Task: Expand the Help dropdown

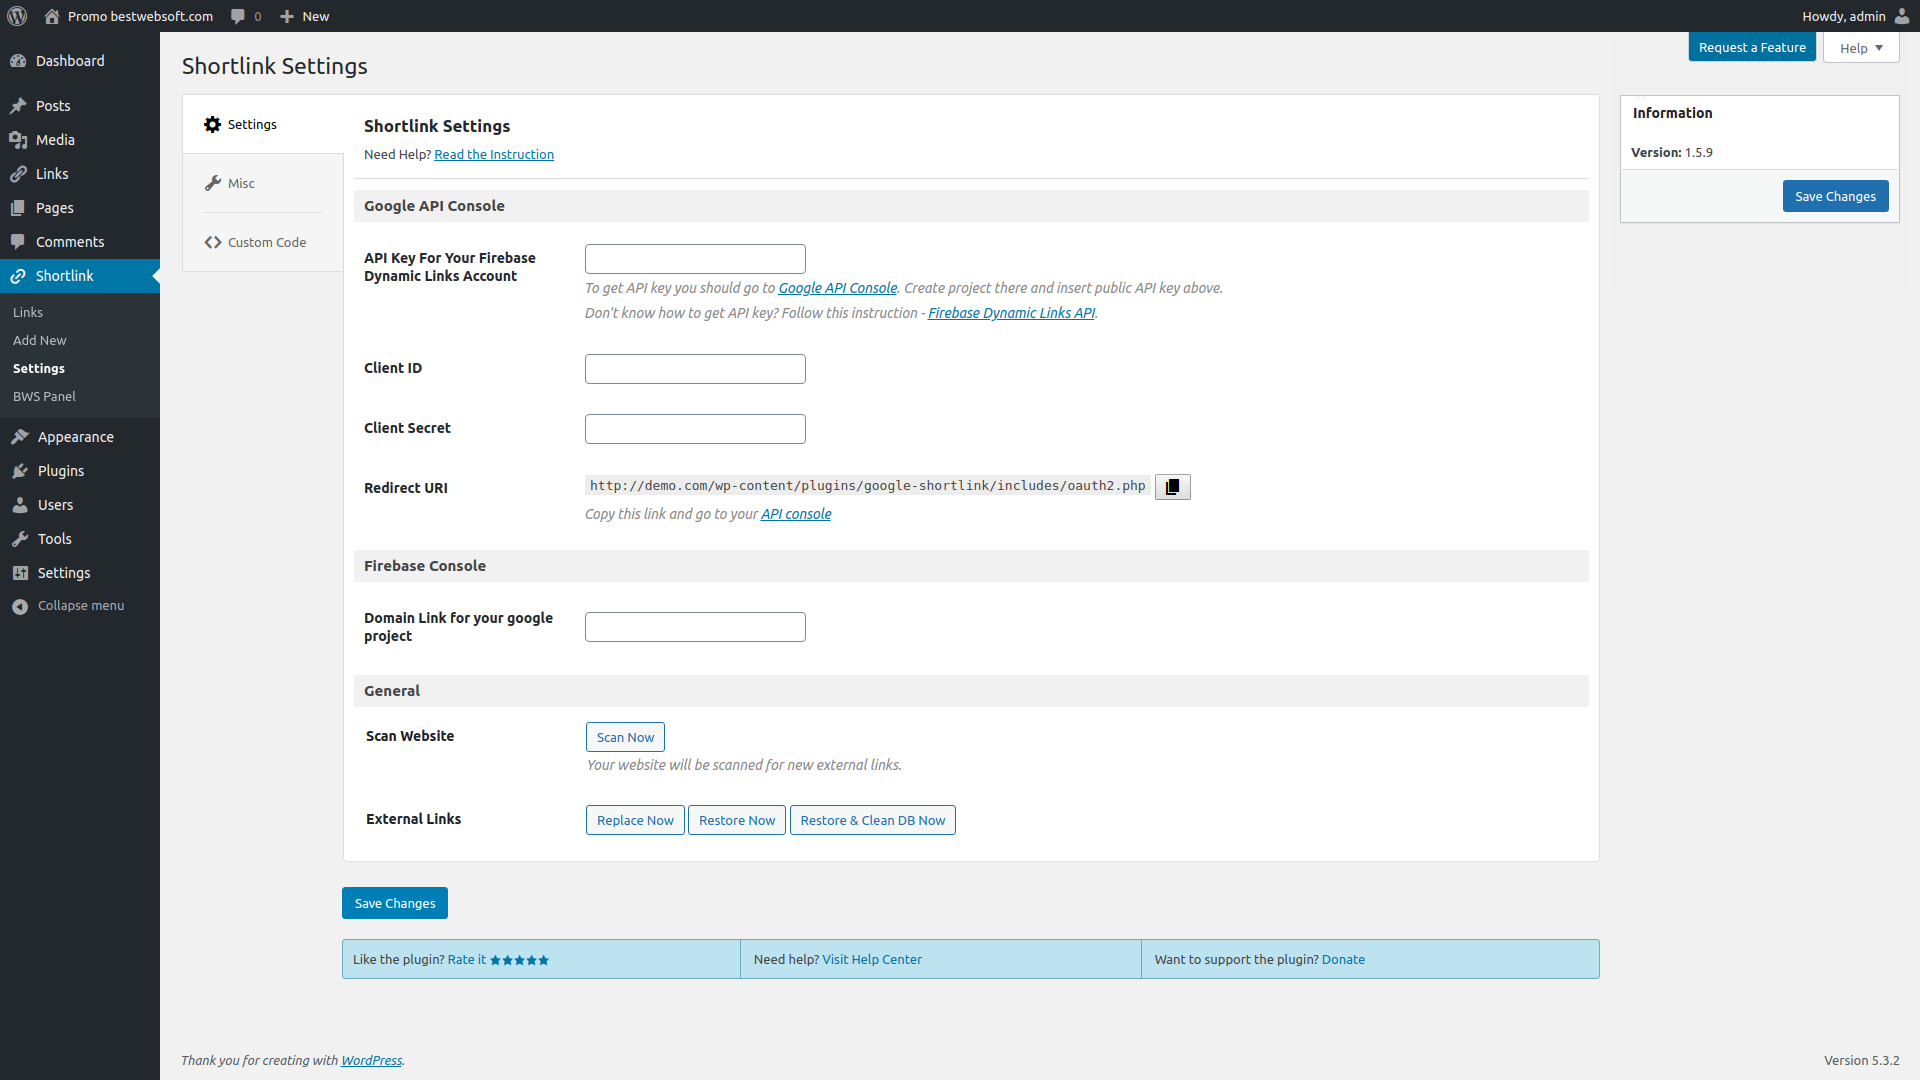Action: coord(1861,48)
